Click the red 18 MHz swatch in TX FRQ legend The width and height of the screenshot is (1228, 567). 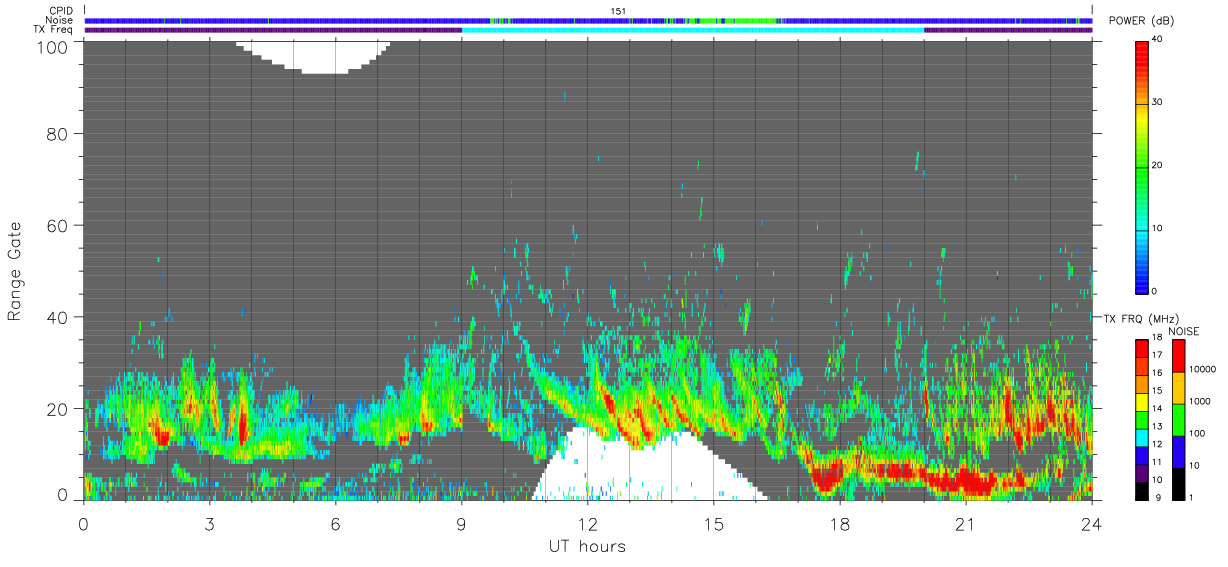pyautogui.click(x=1143, y=347)
